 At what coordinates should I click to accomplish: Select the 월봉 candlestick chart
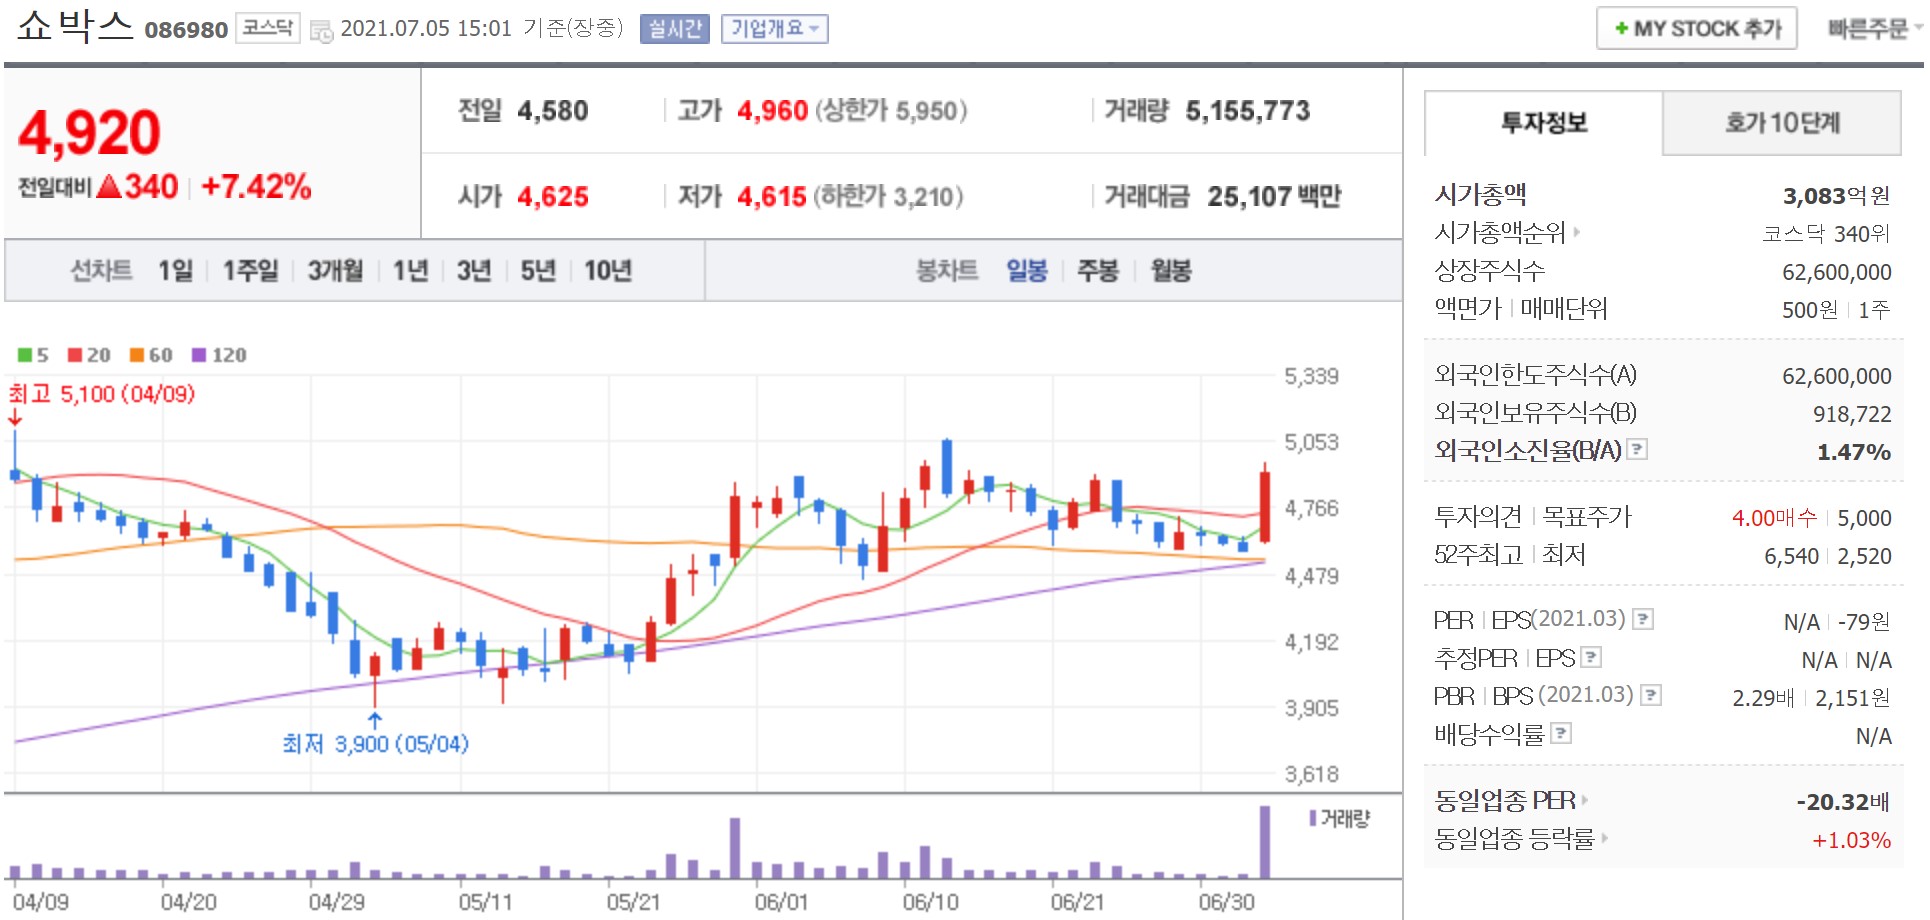coord(1171,270)
